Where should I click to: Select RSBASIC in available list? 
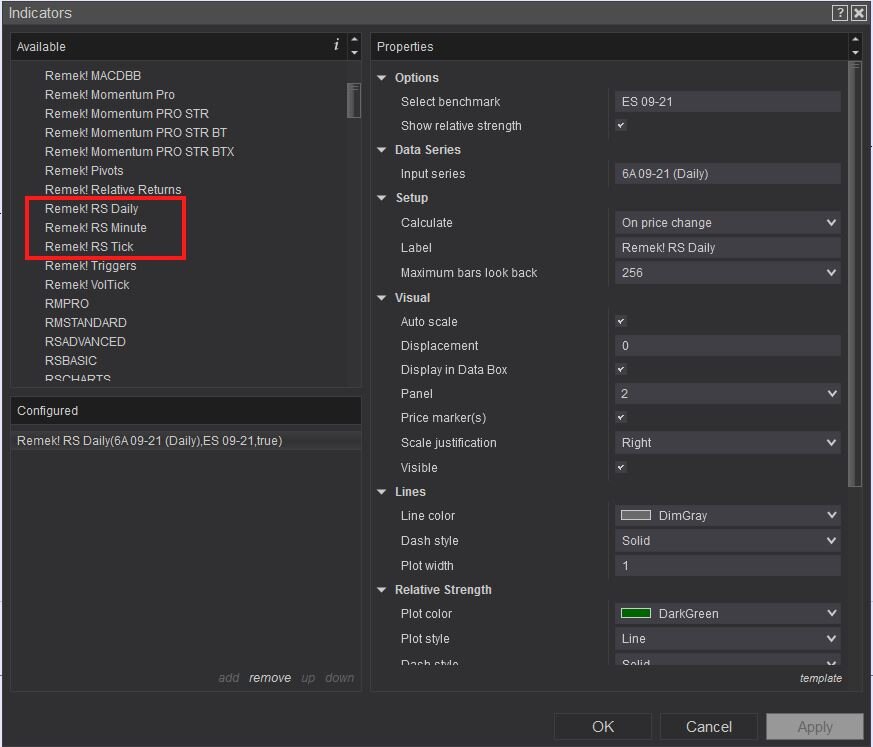click(71, 360)
